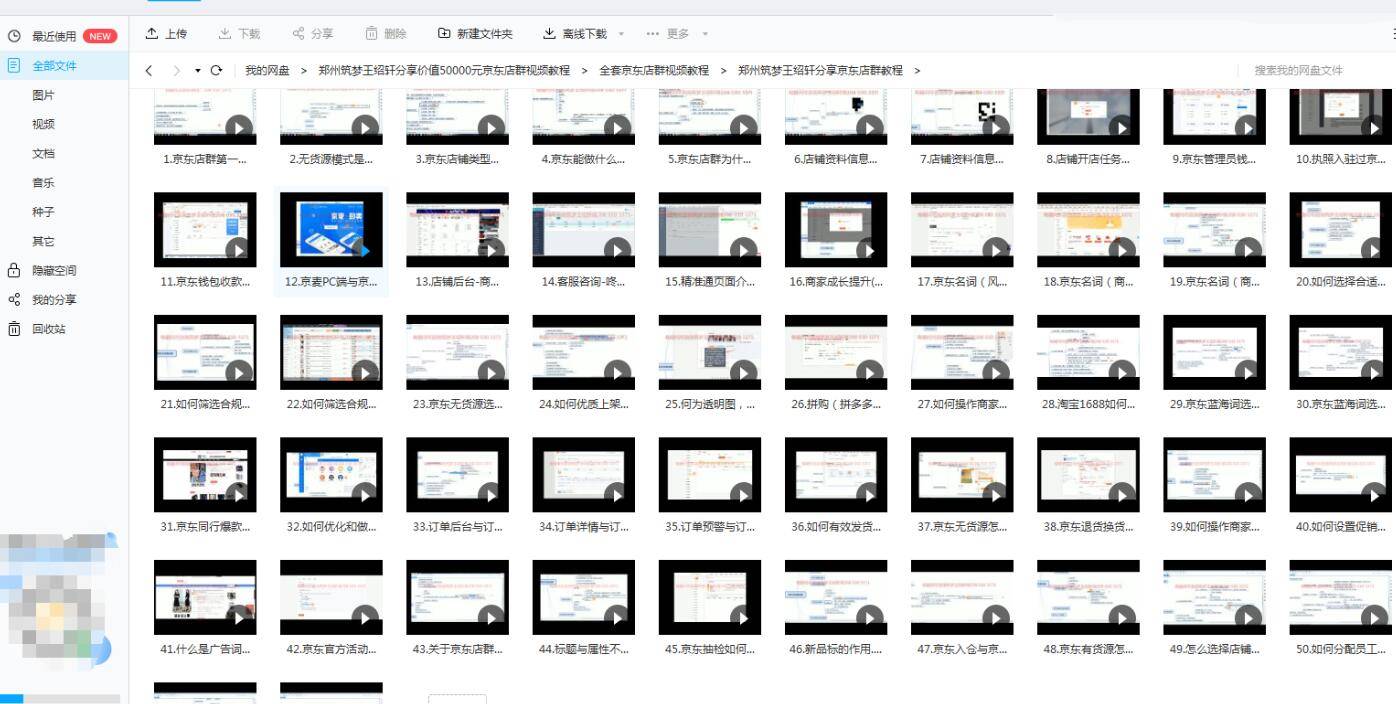The width and height of the screenshot is (1396, 704).
Task: Open the 图片 category
Action: pos(44,95)
